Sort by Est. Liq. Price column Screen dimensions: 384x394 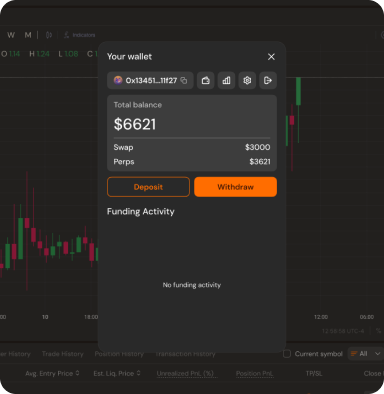(x=117, y=373)
